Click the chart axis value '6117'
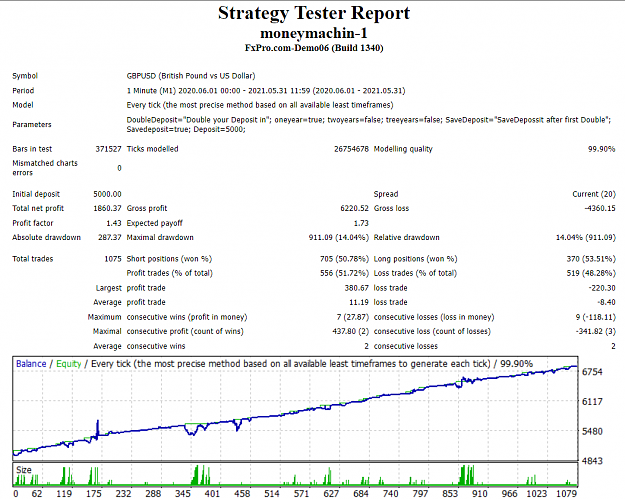This screenshot has width=625, height=499. 592,402
